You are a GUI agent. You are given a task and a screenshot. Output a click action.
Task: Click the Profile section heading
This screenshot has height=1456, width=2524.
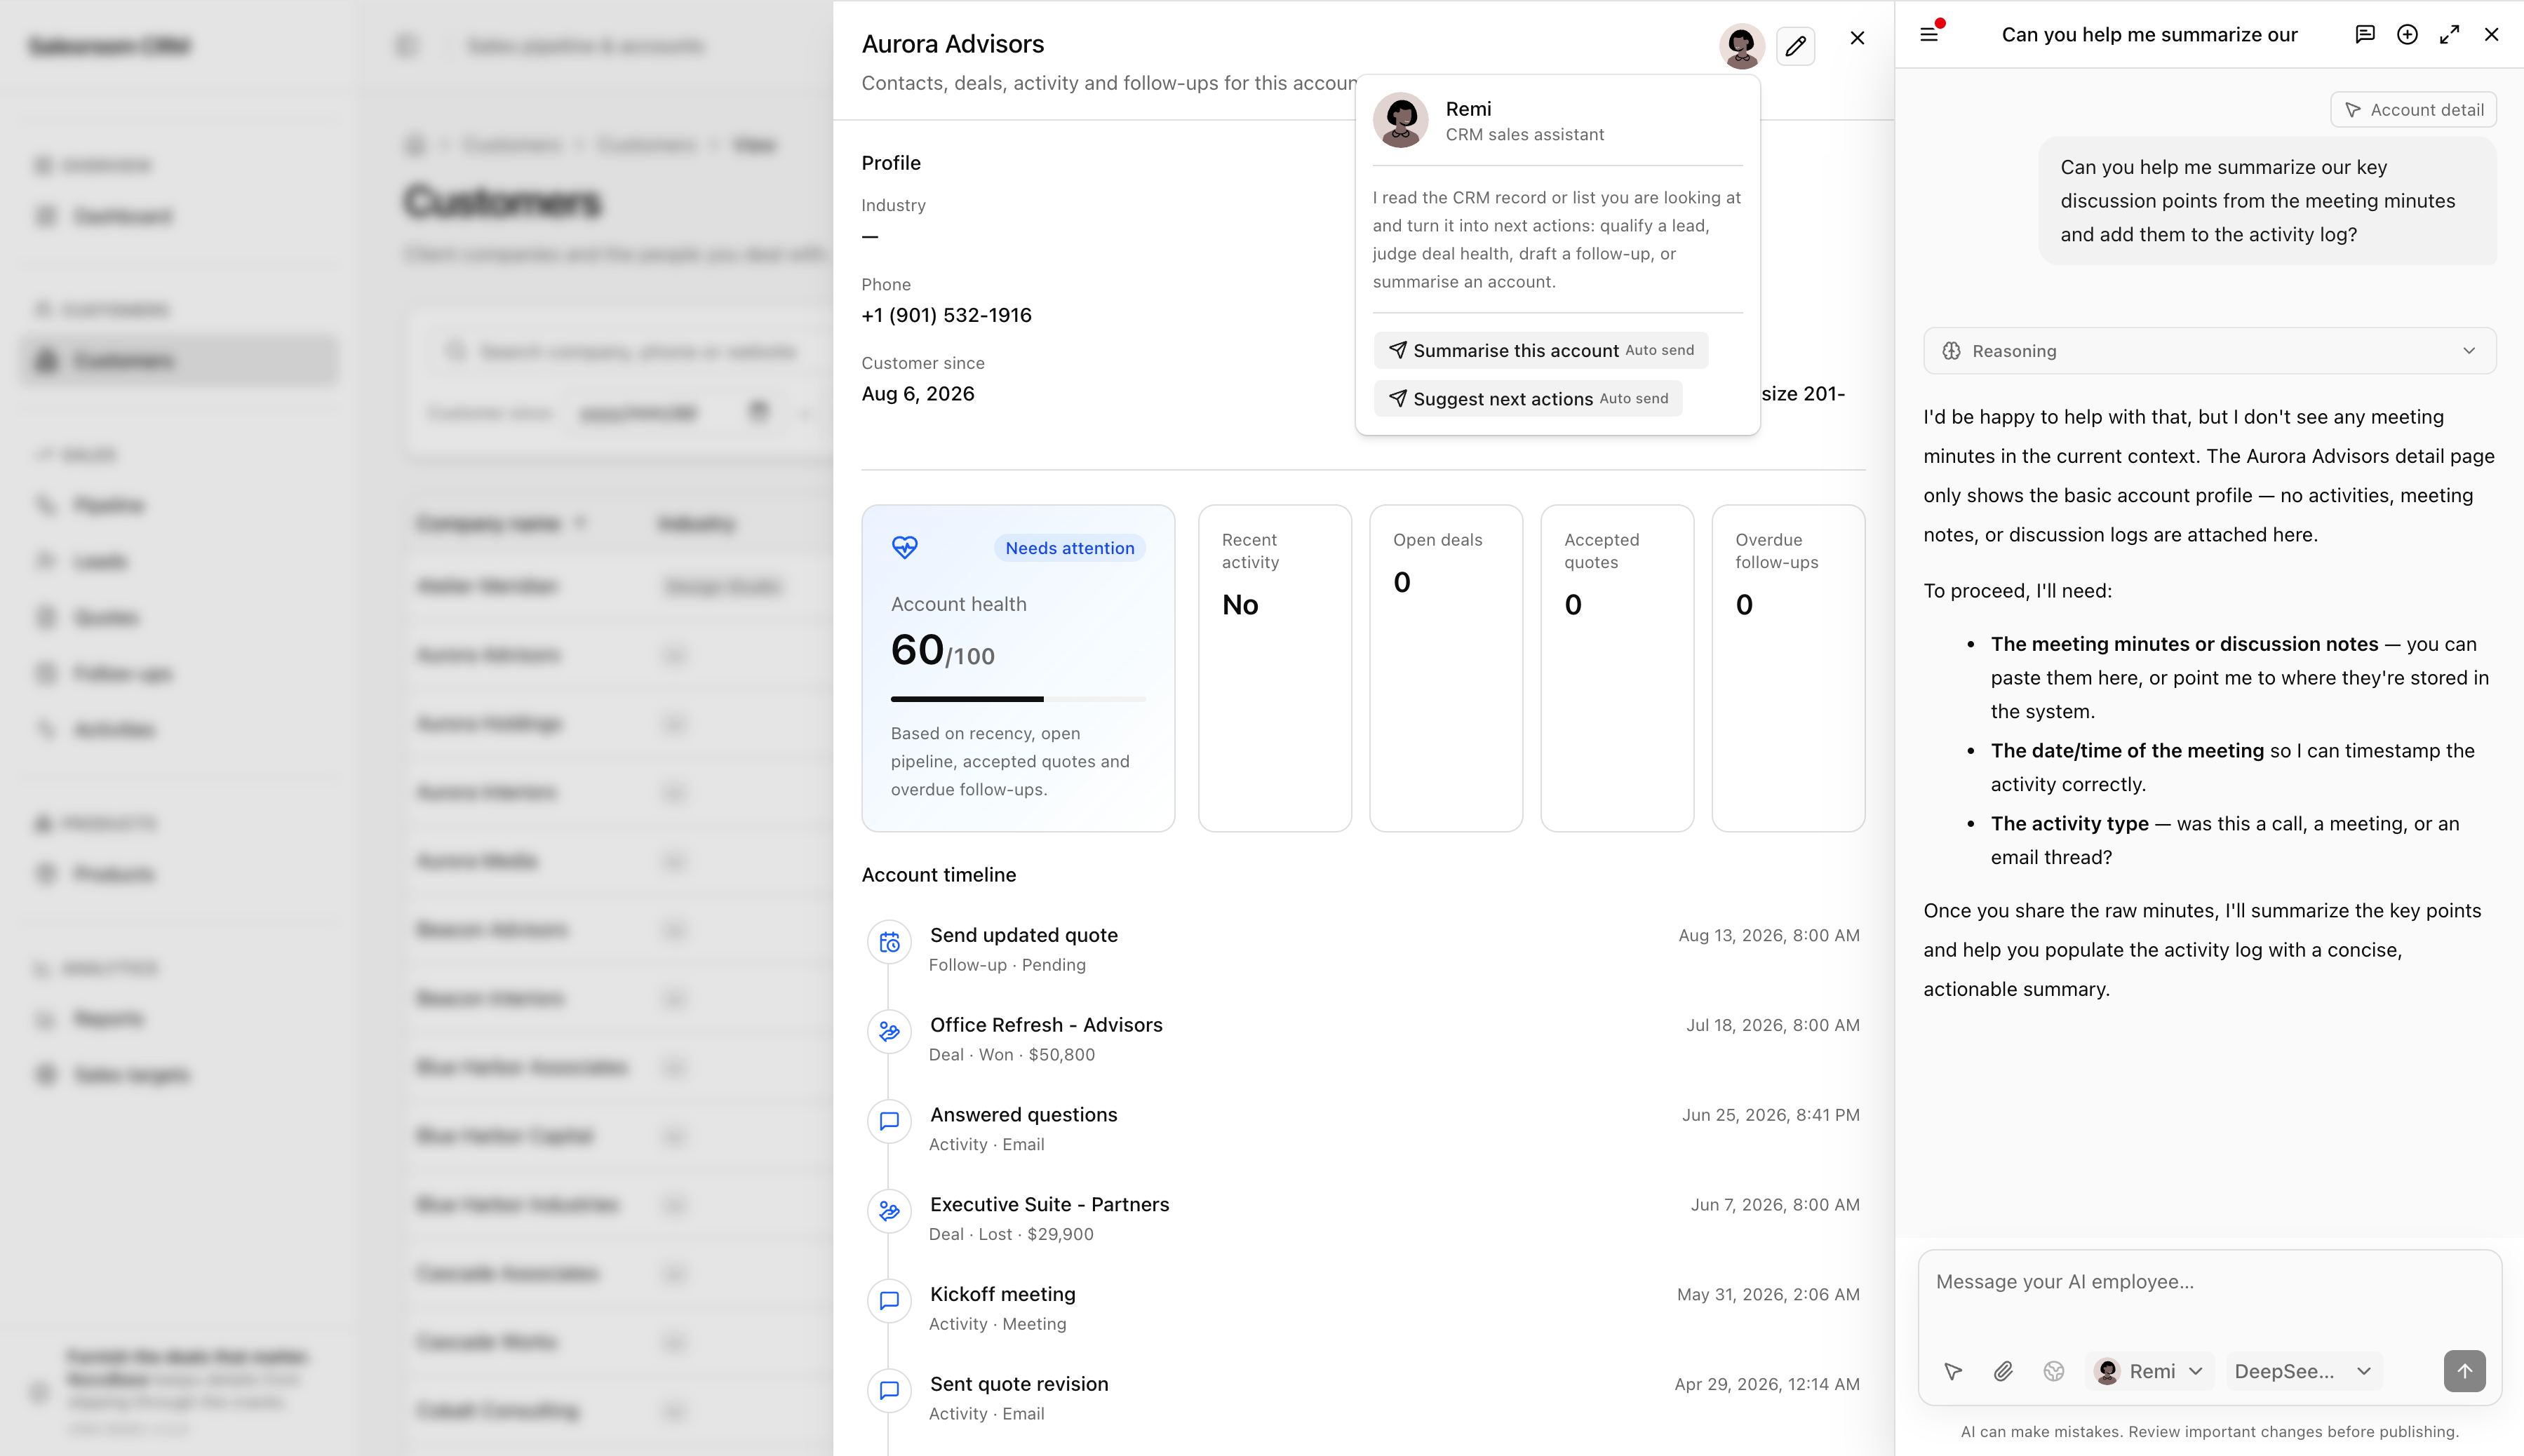[x=891, y=163]
